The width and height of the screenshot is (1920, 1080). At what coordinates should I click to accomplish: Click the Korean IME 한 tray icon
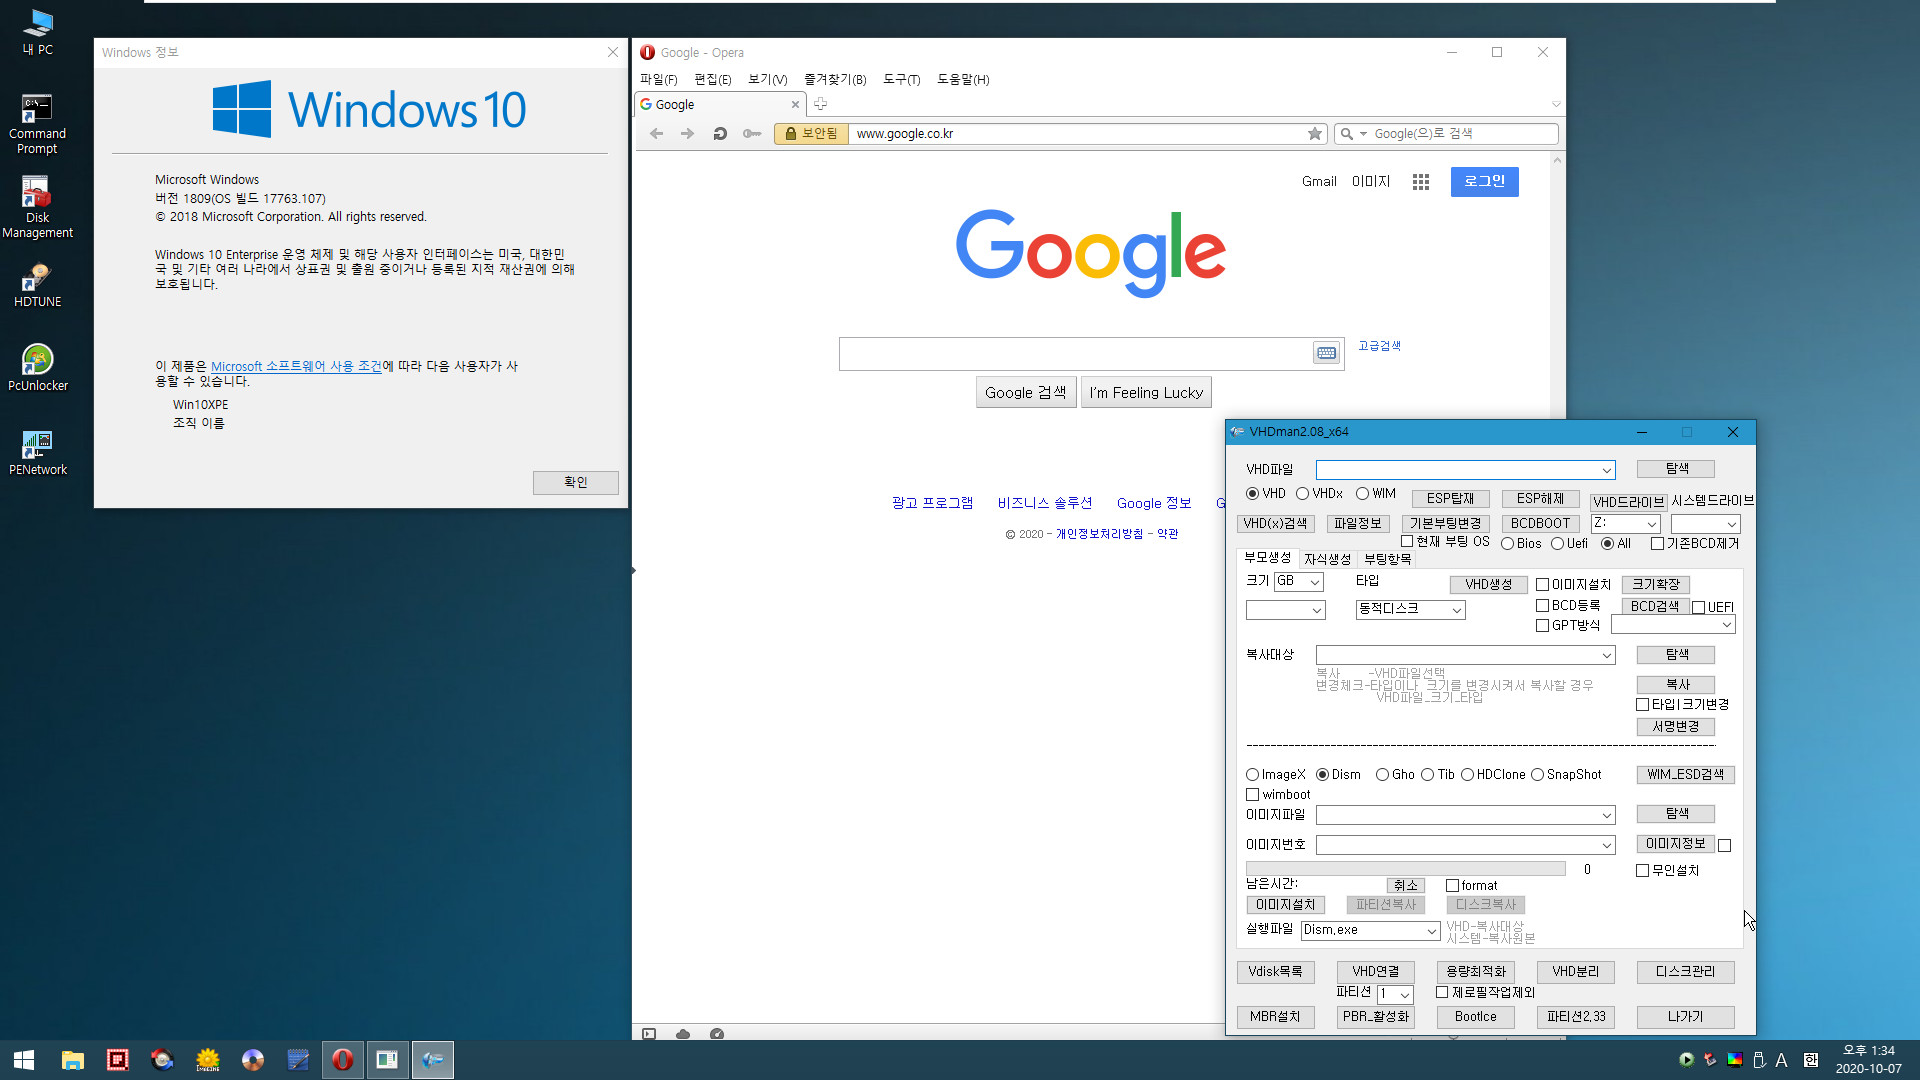(x=1811, y=1060)
